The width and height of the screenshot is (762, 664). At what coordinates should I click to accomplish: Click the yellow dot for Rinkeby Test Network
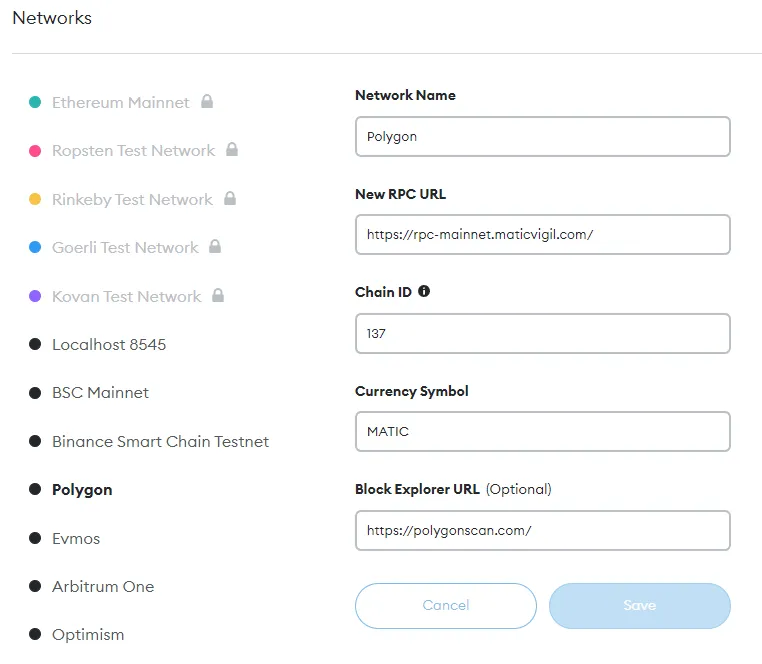[x=35, y=199]
